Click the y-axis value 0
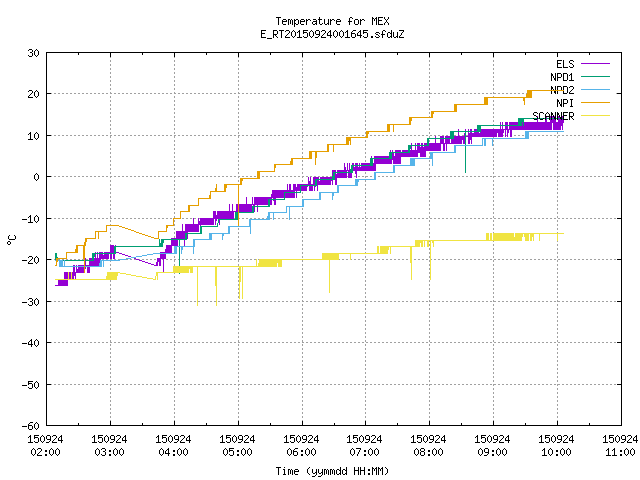 [37, 177]
